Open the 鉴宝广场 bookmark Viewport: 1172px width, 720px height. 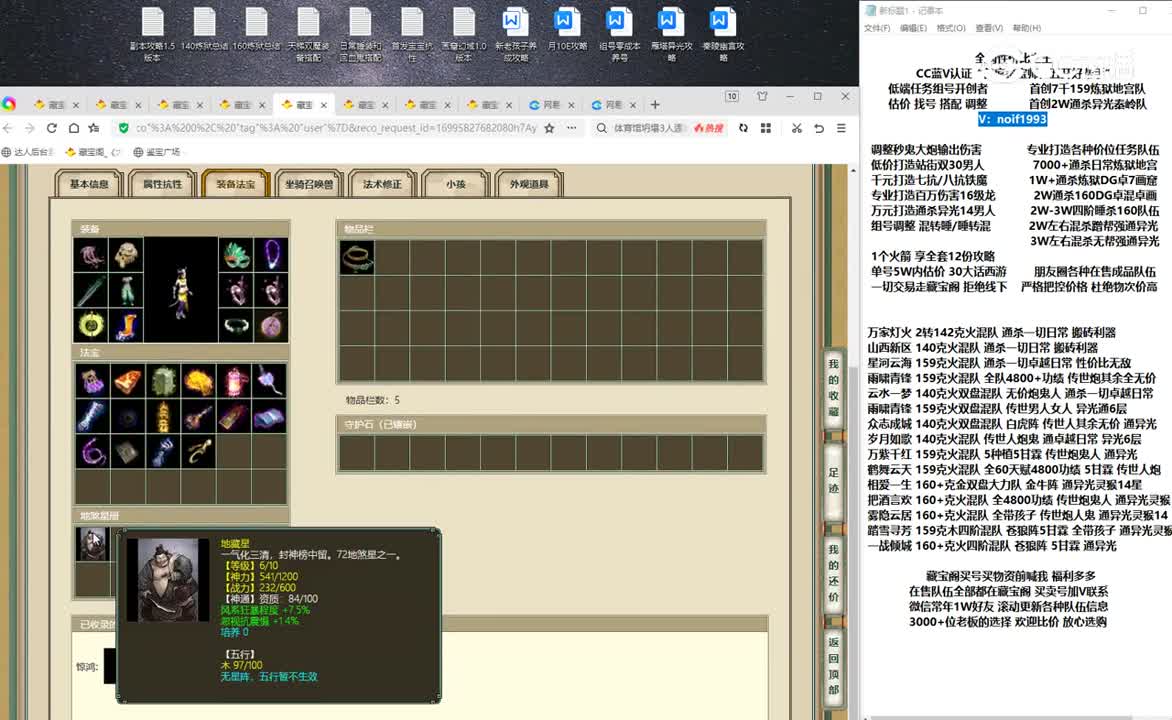[157, 152]
